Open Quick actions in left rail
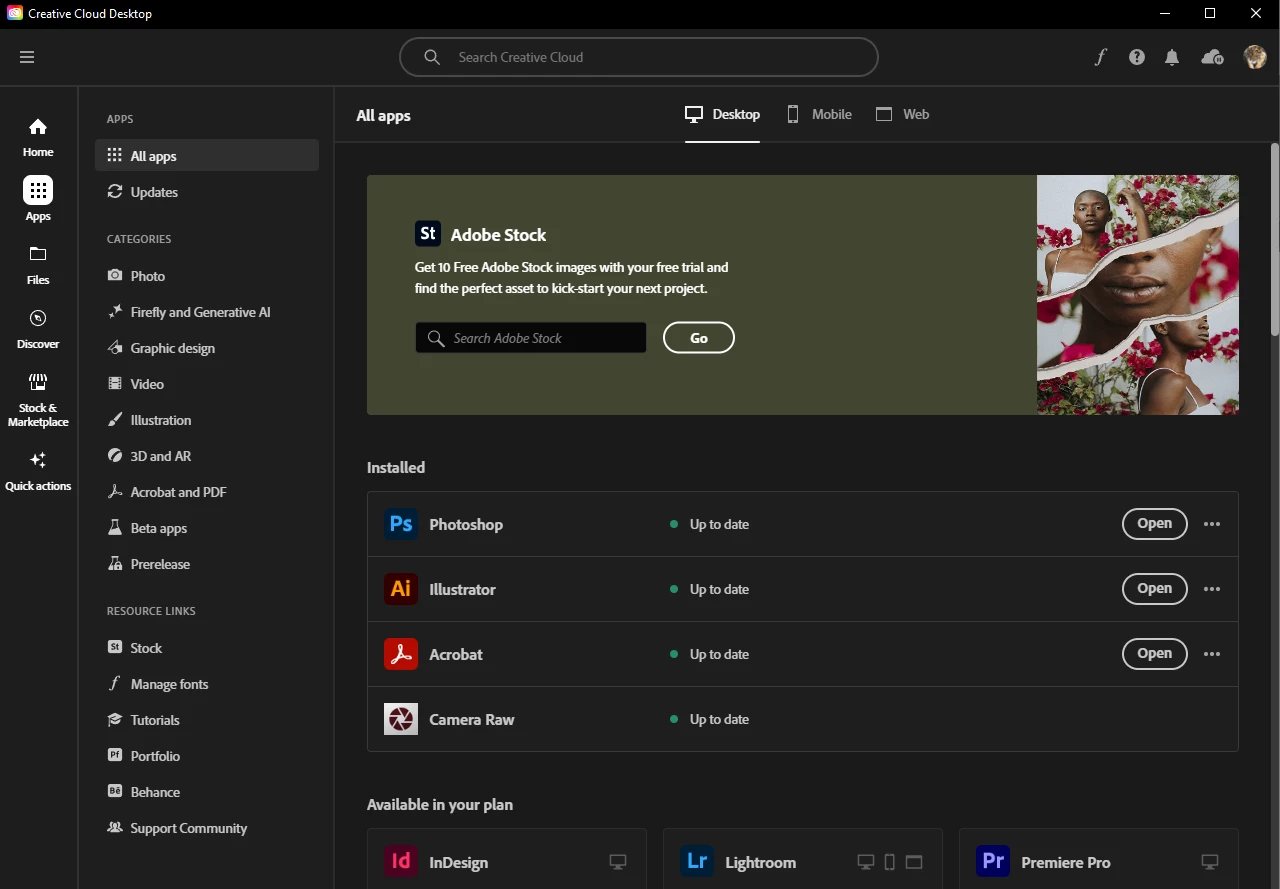 coord(38,471)
